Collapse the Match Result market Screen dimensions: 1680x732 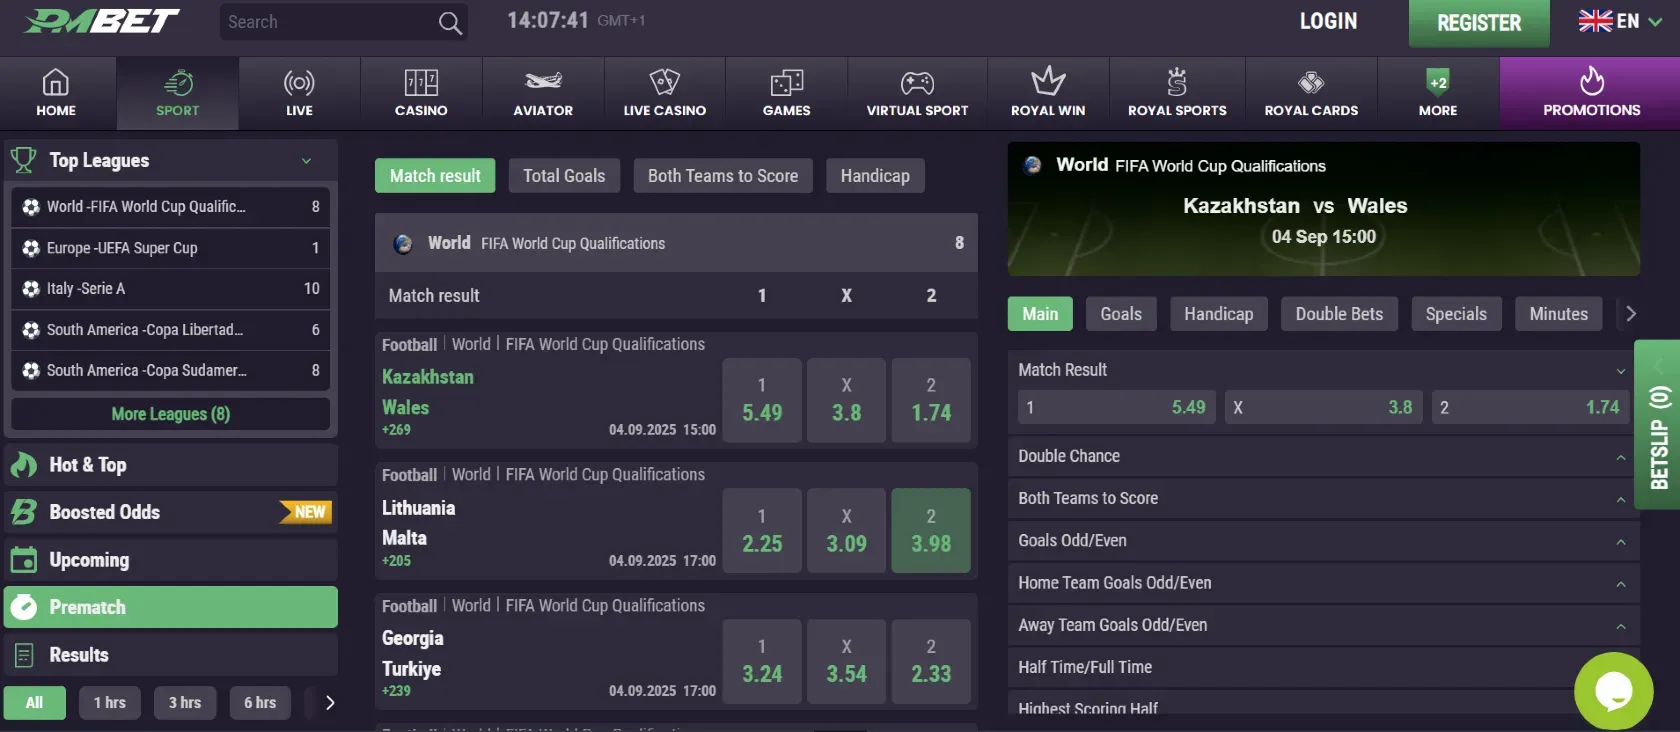pyautogui.click(x=1621, y=371)
